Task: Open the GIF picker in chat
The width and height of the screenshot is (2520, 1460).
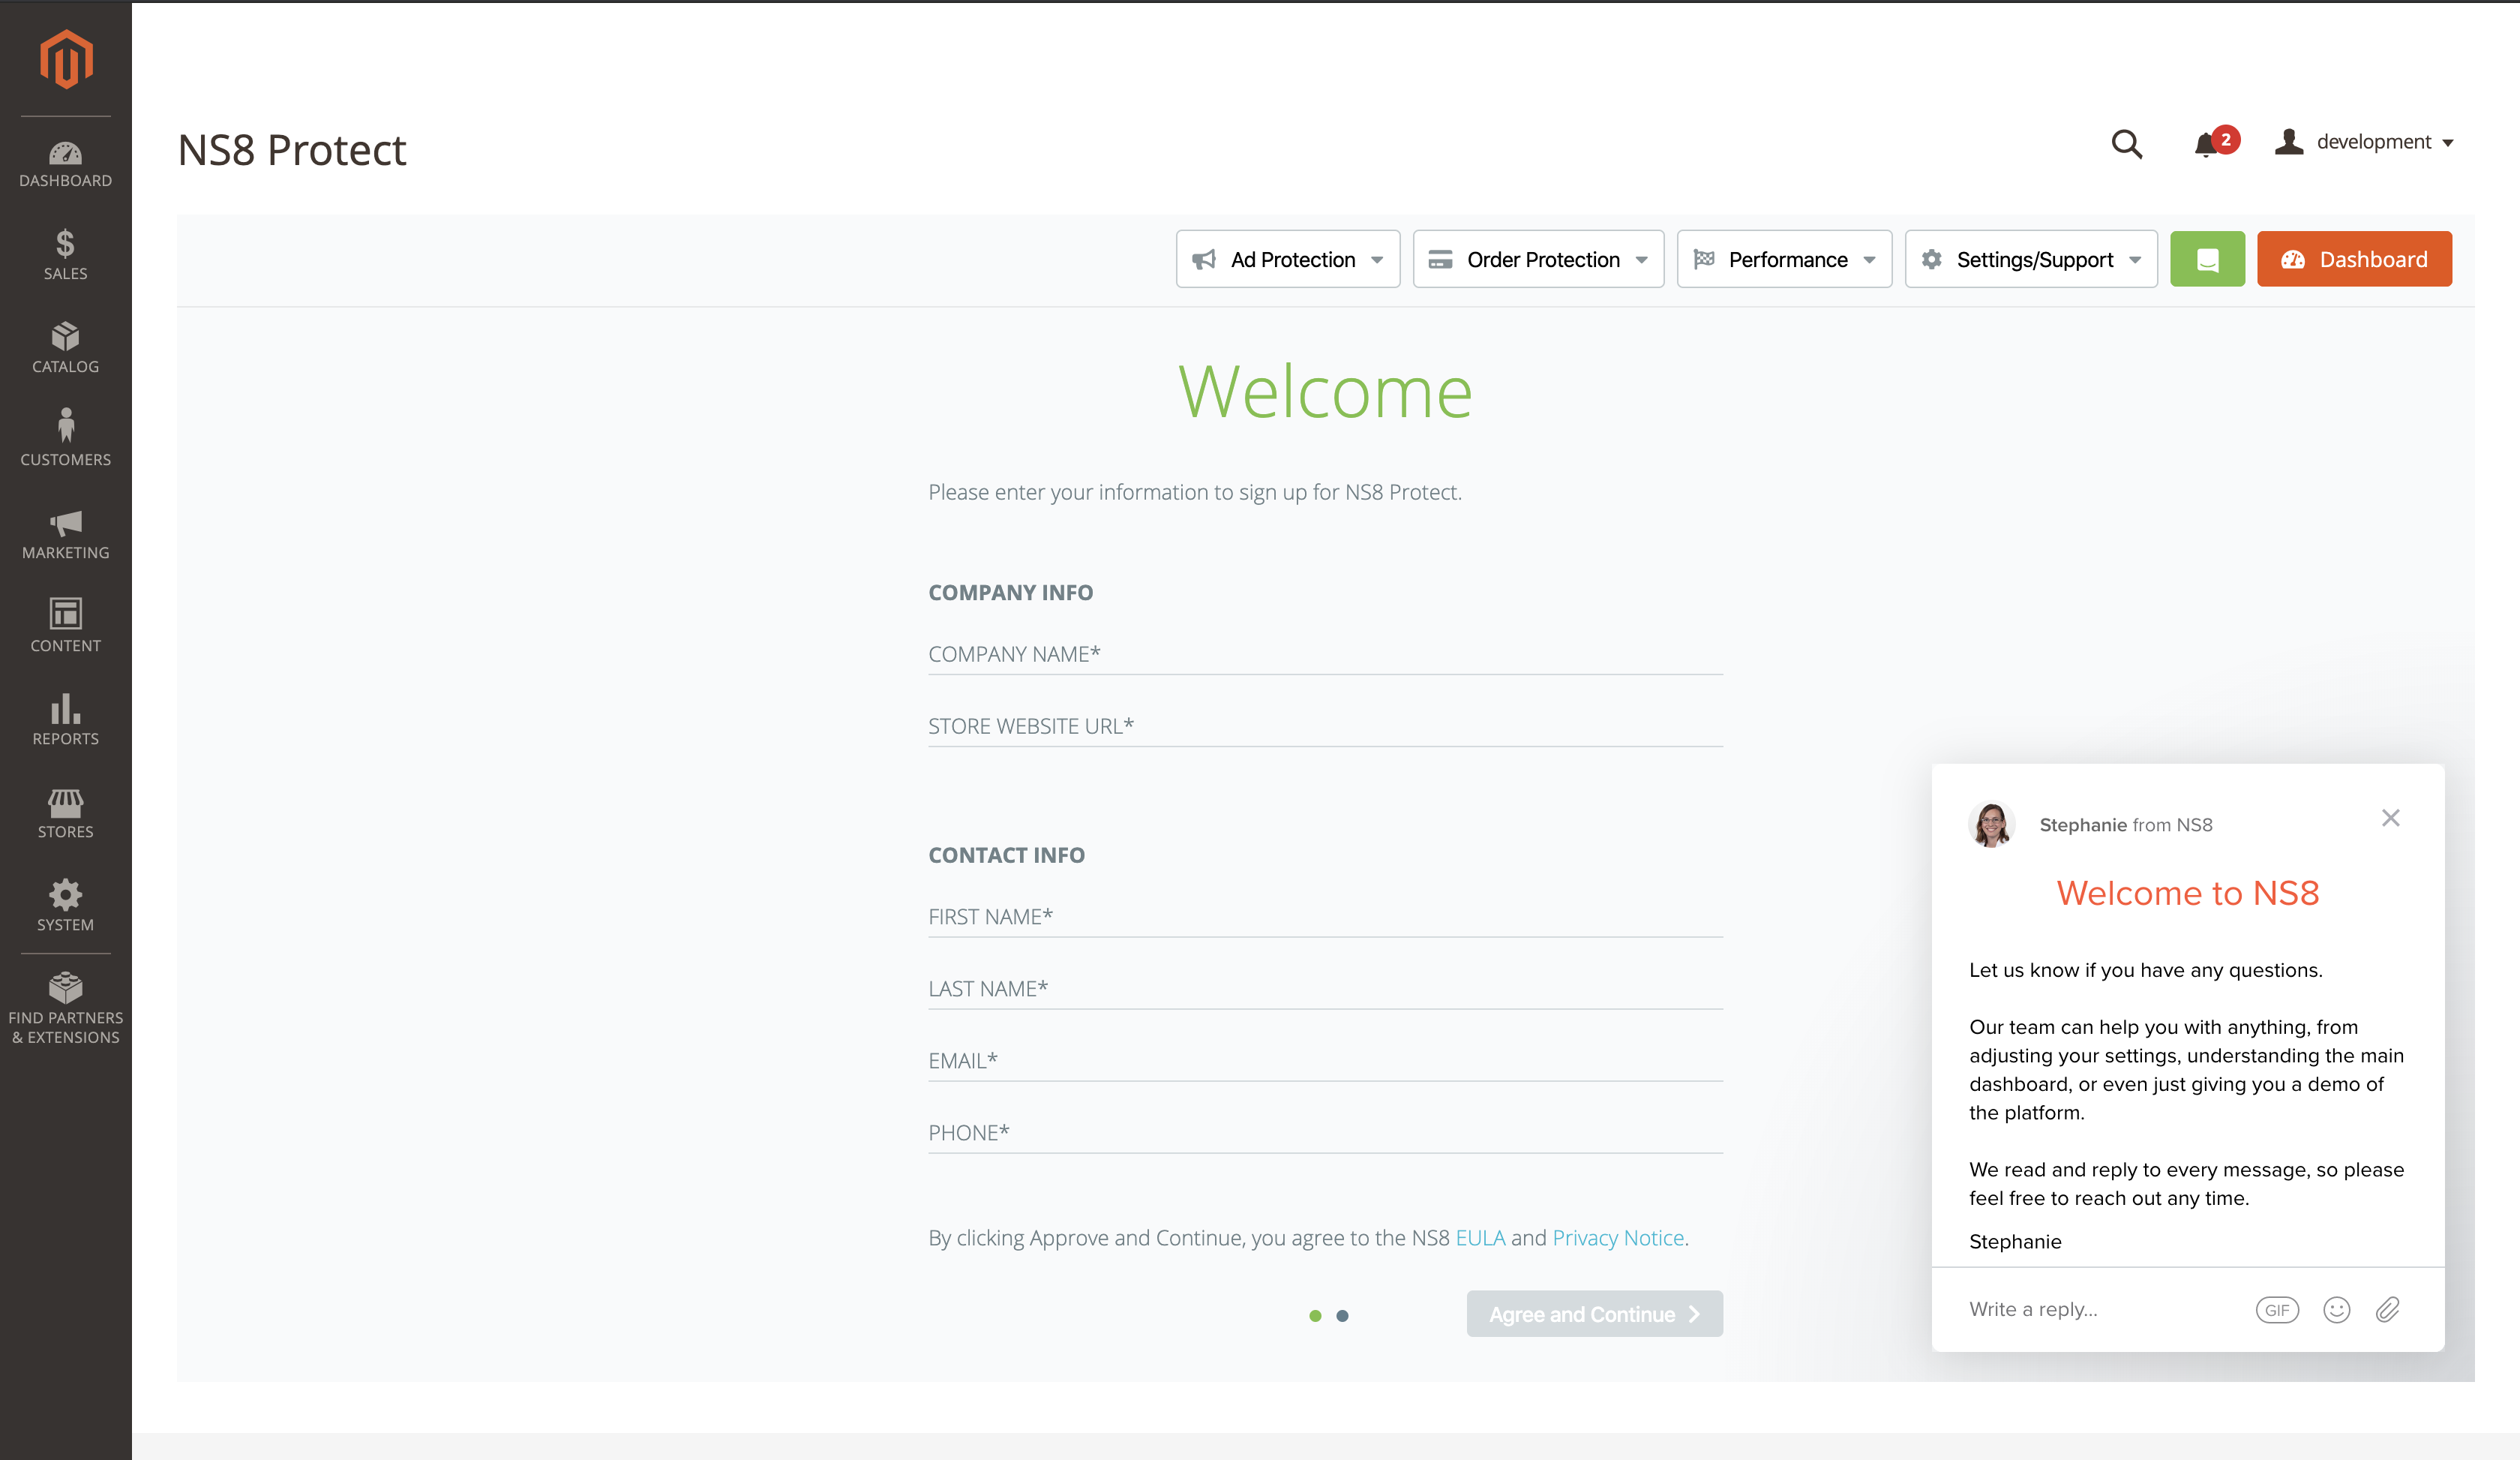Action: [2276, 1310]
